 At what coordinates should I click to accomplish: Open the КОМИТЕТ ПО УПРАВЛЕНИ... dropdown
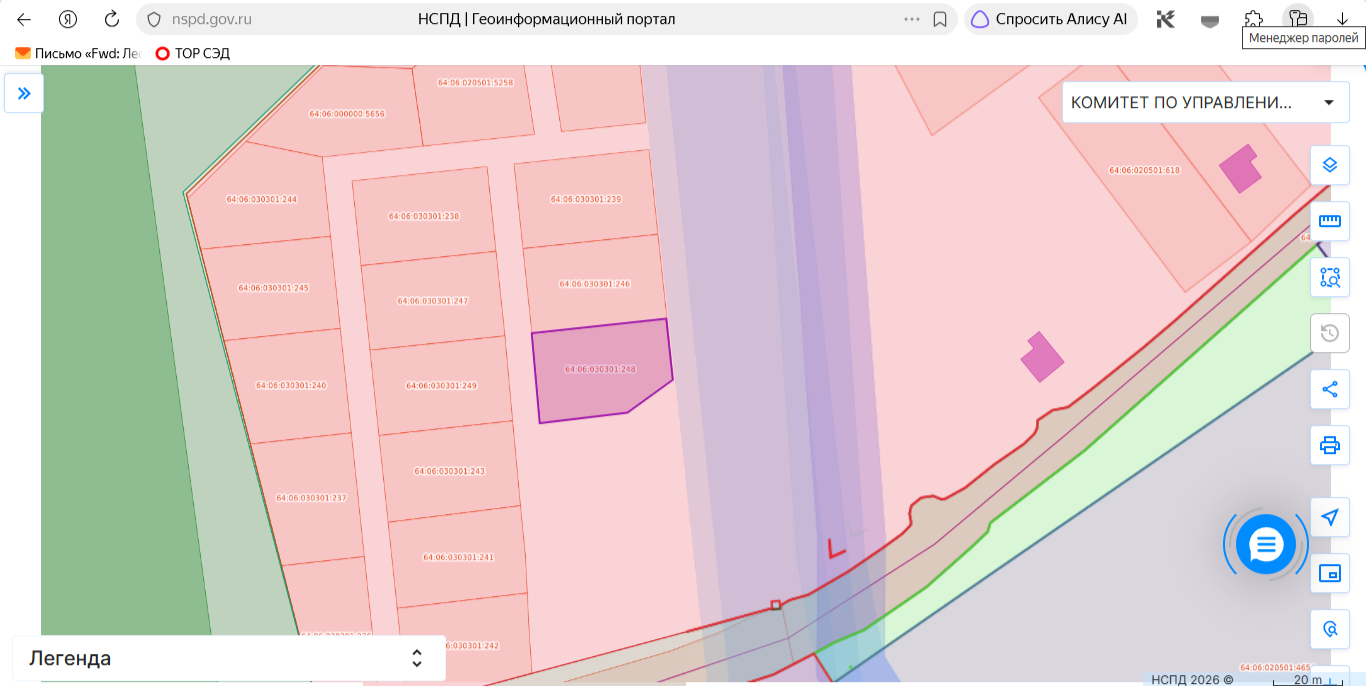tap(1204, 102)
